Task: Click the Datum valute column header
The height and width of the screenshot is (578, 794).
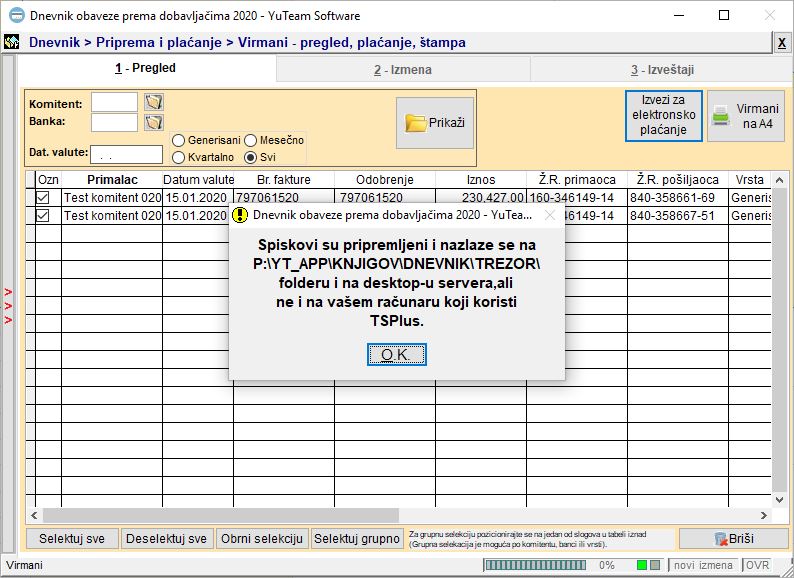Action: 198,180
